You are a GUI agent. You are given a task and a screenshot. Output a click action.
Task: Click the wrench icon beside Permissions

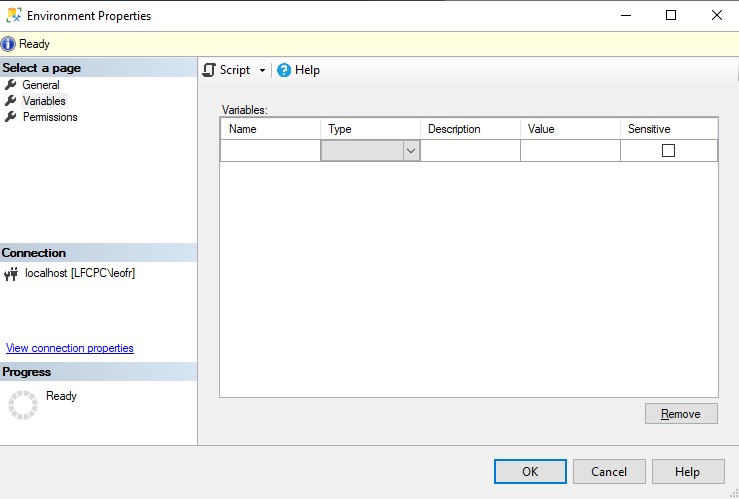(x=11, y=117)
